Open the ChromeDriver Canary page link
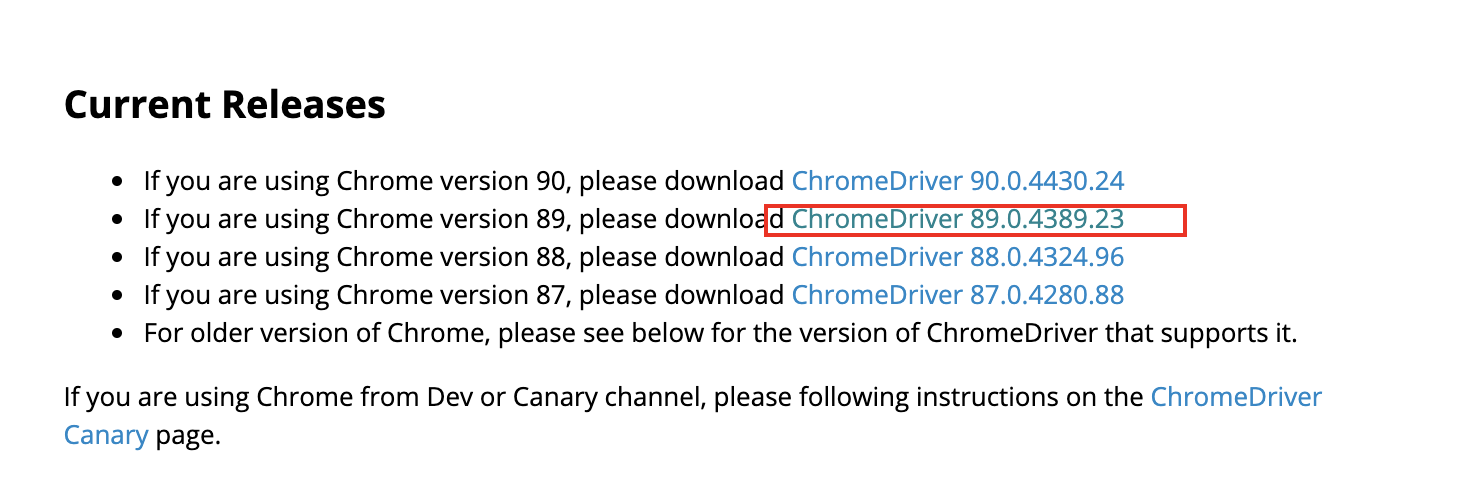This screenshot has width=1460, height=482. [1236, 397]
